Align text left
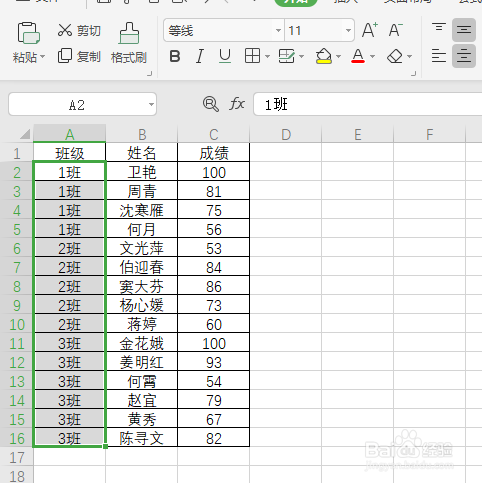This screenshot has width=482, height=483. tap(439, 56)
